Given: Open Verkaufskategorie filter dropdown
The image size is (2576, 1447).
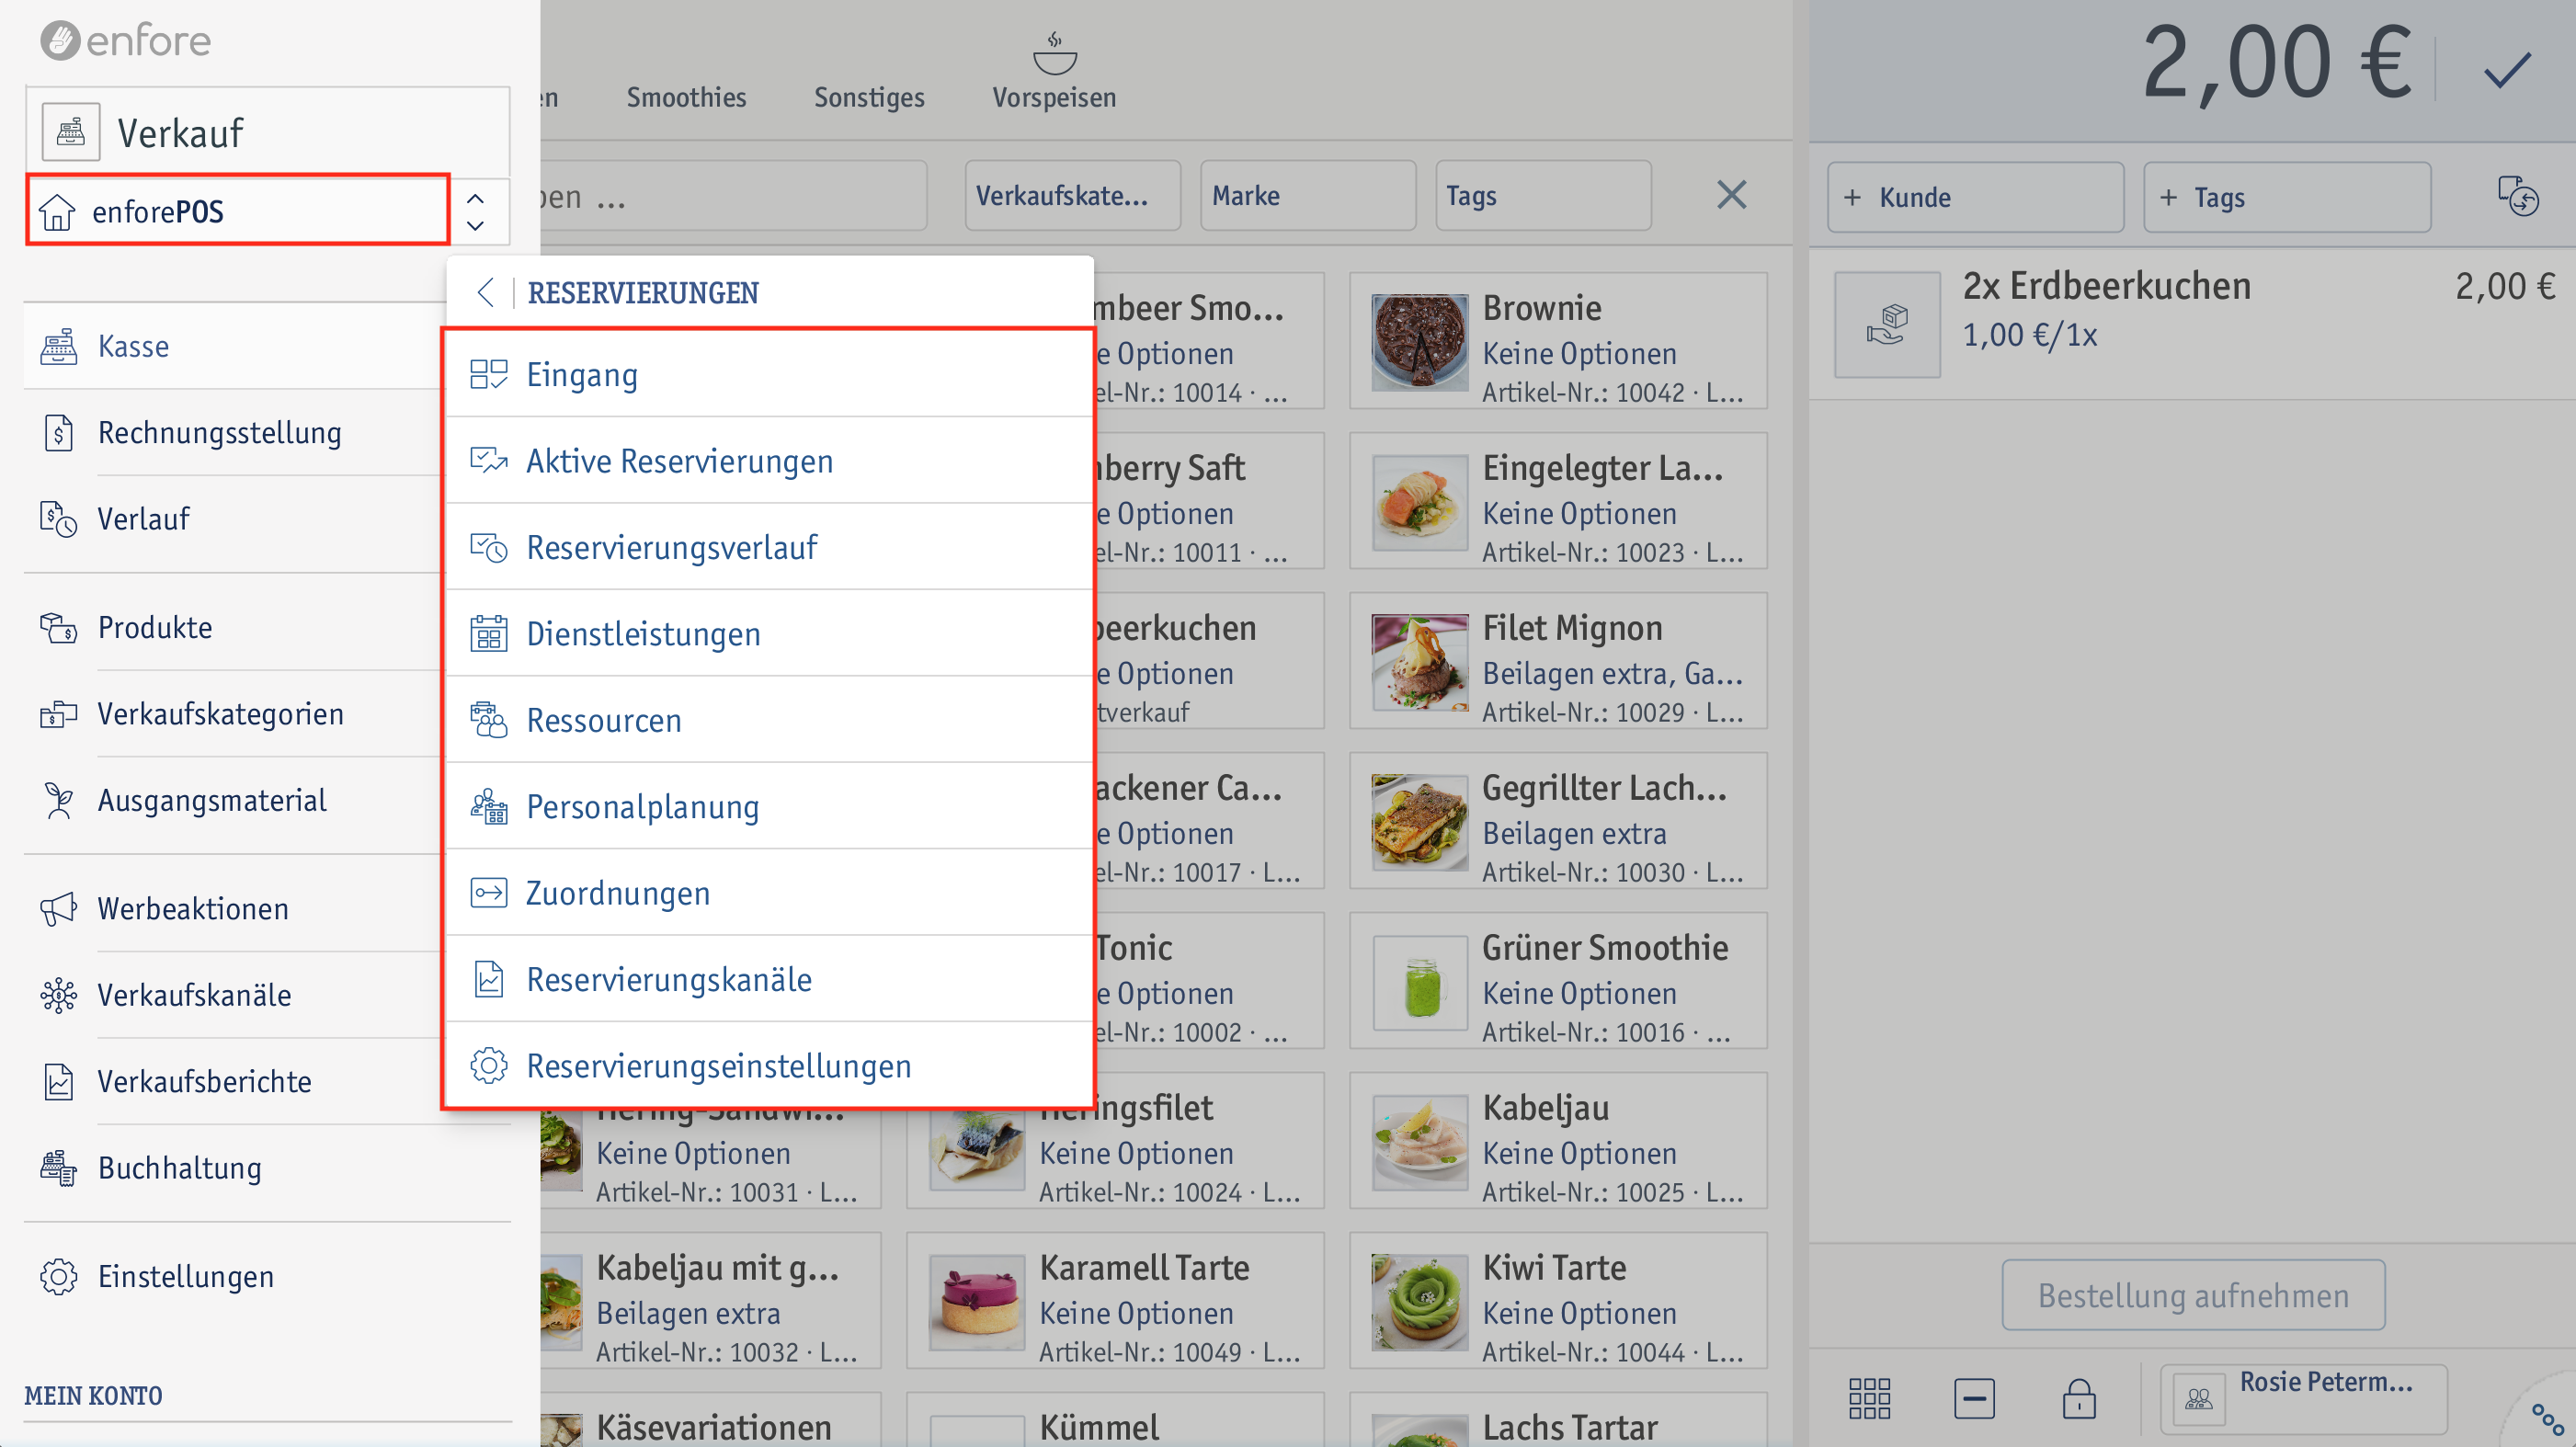Looking at the screenshot, I should coord(1073,195).
